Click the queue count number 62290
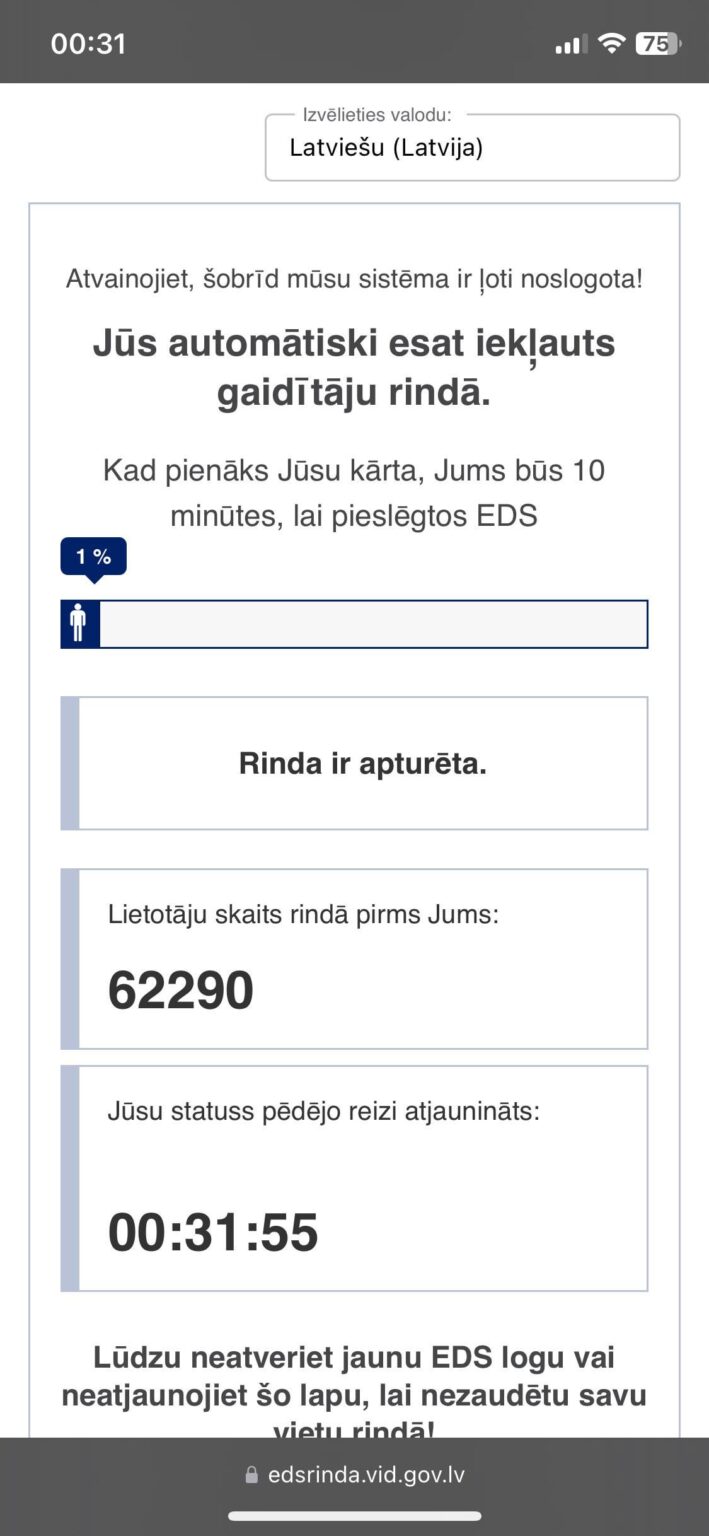The height and width of the screenshot is (1536, 709). pyautogui.click(x=181, y=990)
